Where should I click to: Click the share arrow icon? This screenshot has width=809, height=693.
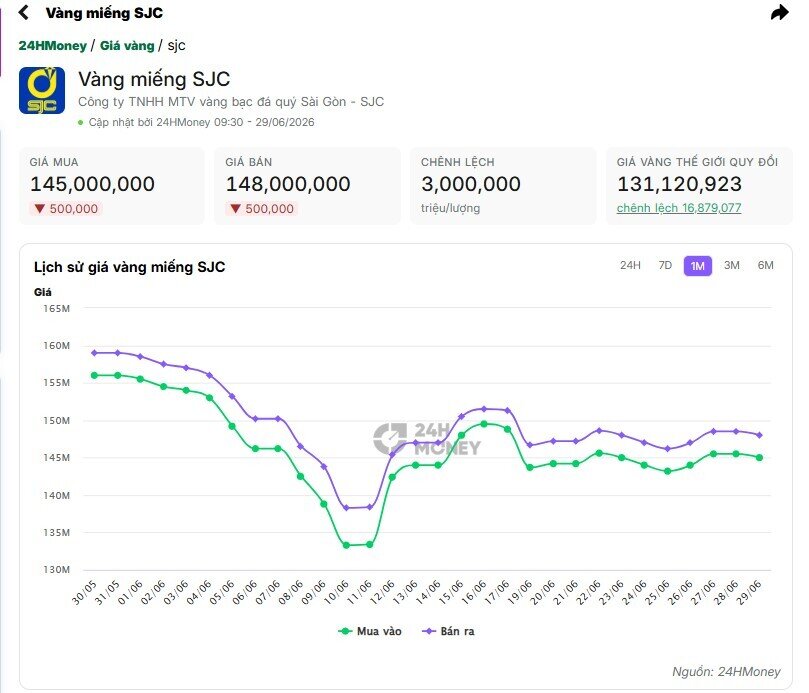(780, 12)
